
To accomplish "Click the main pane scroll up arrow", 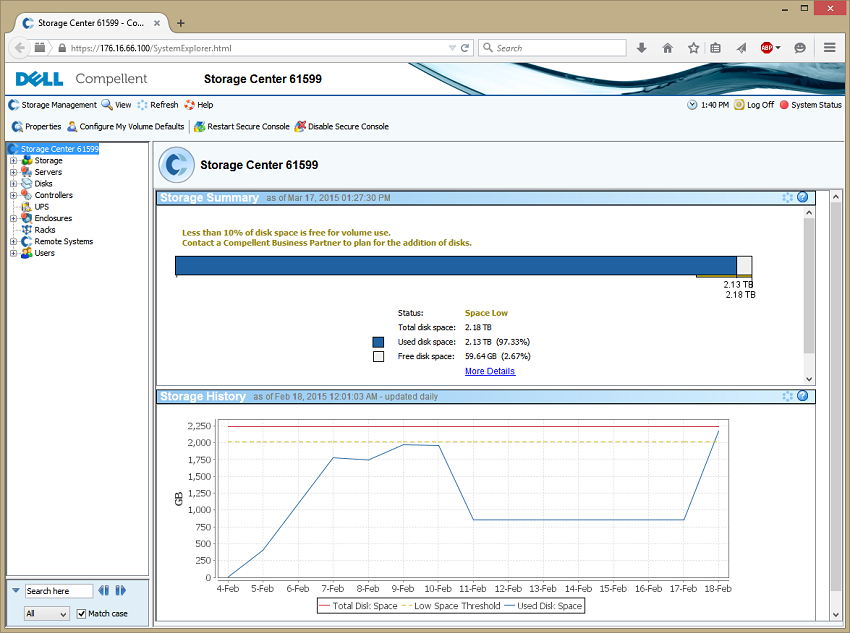I will click(x=835, y=197).
